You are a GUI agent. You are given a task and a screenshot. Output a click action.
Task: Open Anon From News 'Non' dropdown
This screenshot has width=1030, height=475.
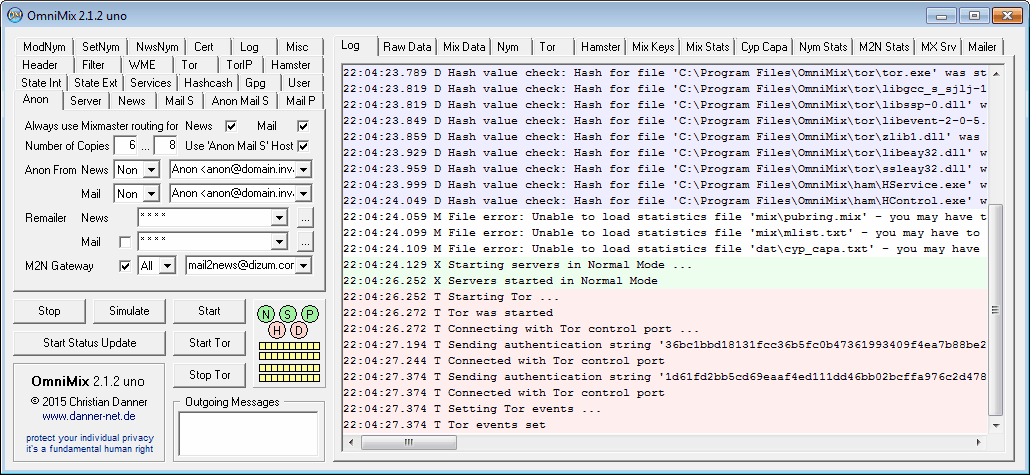point(152,170)
